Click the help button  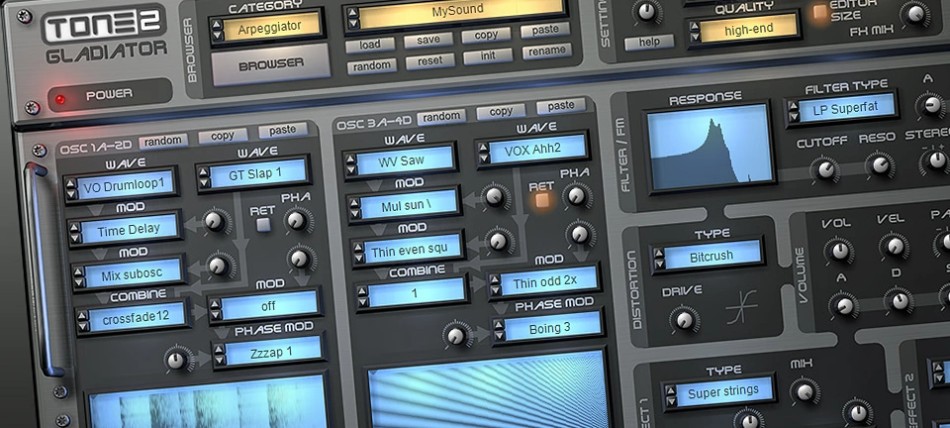coord(649,43)
